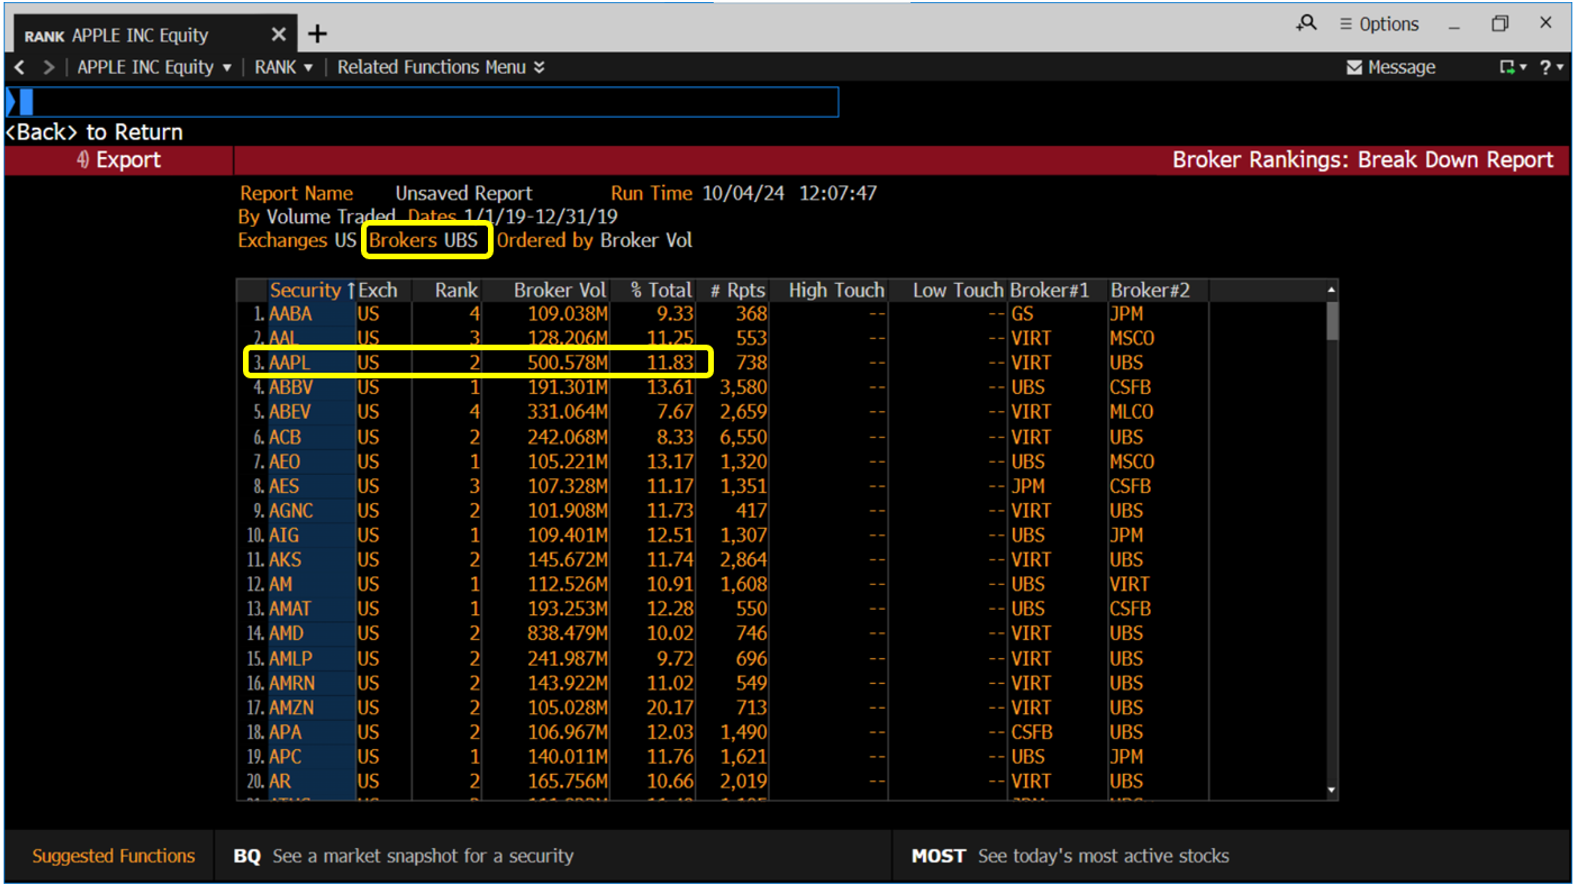Screen dimensions: 1578x887
Task: Click the pop-out window icon
Action: (x=1507, y=67)
